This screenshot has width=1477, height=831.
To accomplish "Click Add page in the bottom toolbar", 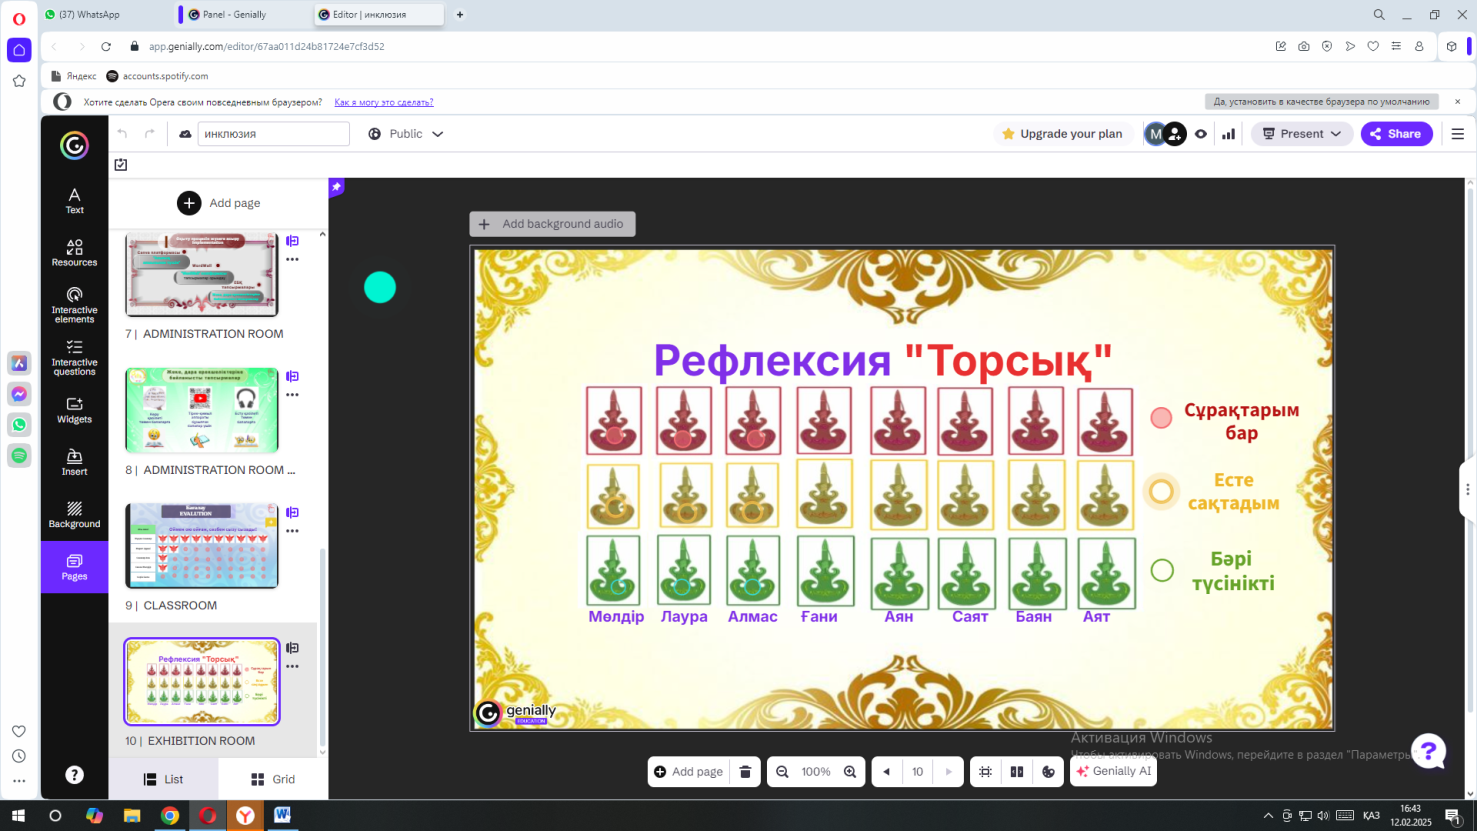I will [x=688, y=772].
